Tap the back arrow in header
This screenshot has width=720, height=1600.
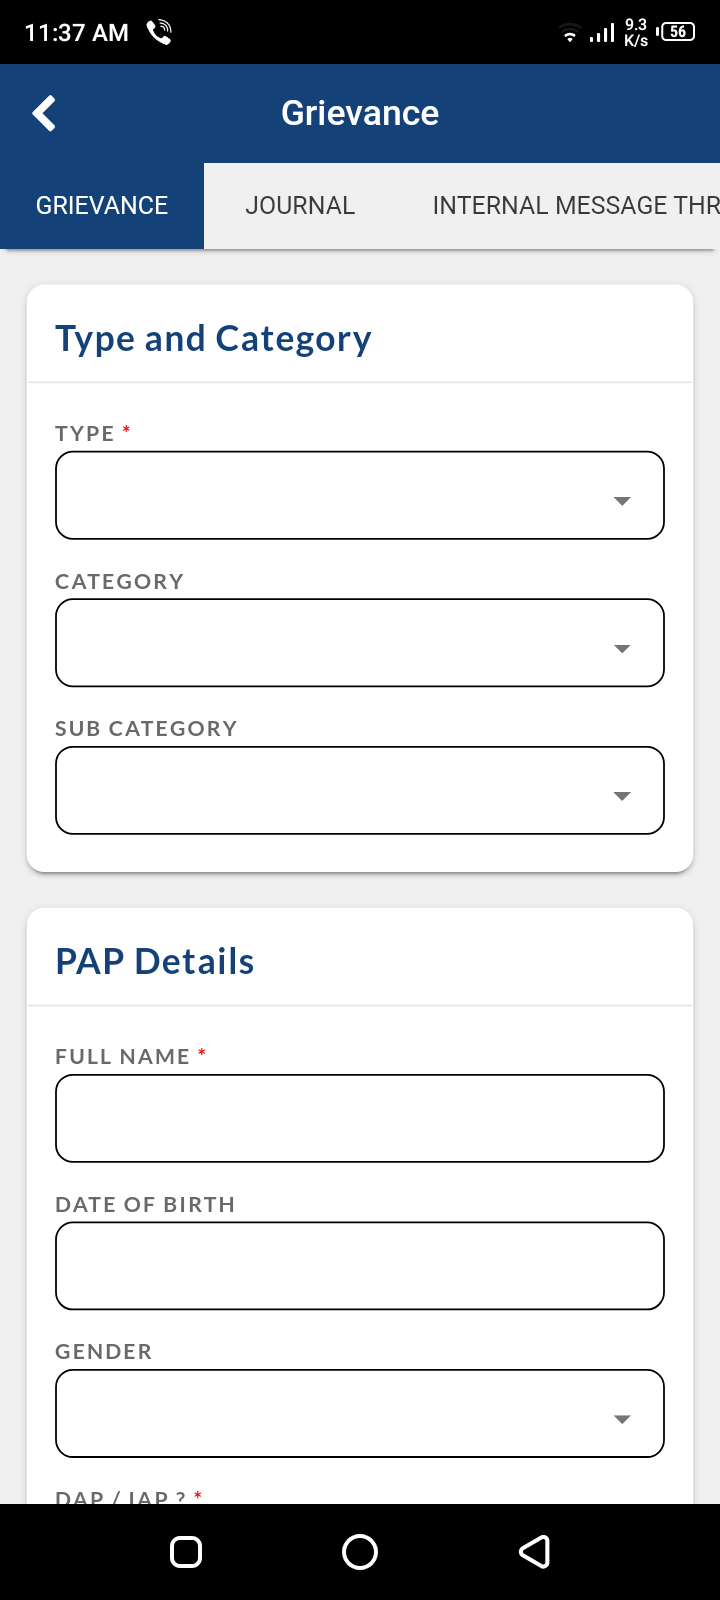(x=44, y=114)
